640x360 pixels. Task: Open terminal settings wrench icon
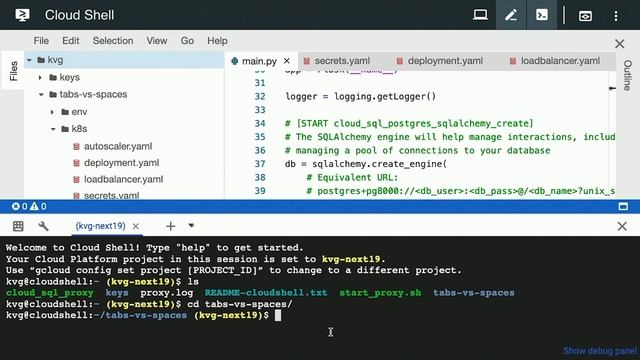(43, 226)
